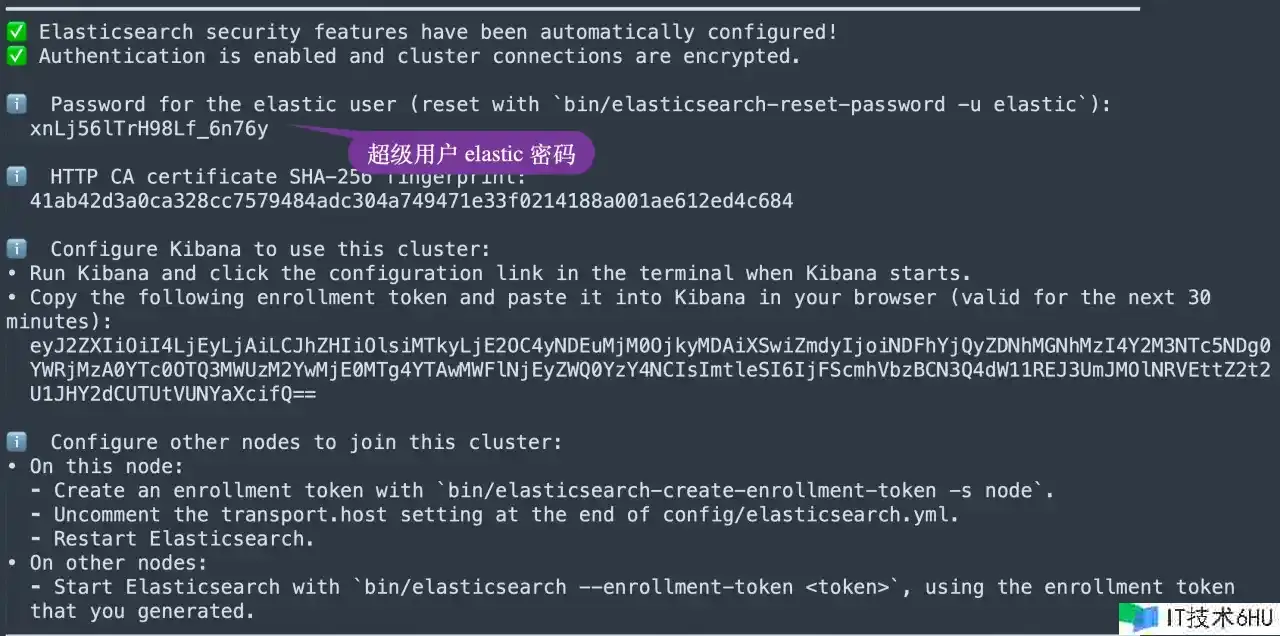Click the first line of the enrollment token

click(x=650, y=346)
